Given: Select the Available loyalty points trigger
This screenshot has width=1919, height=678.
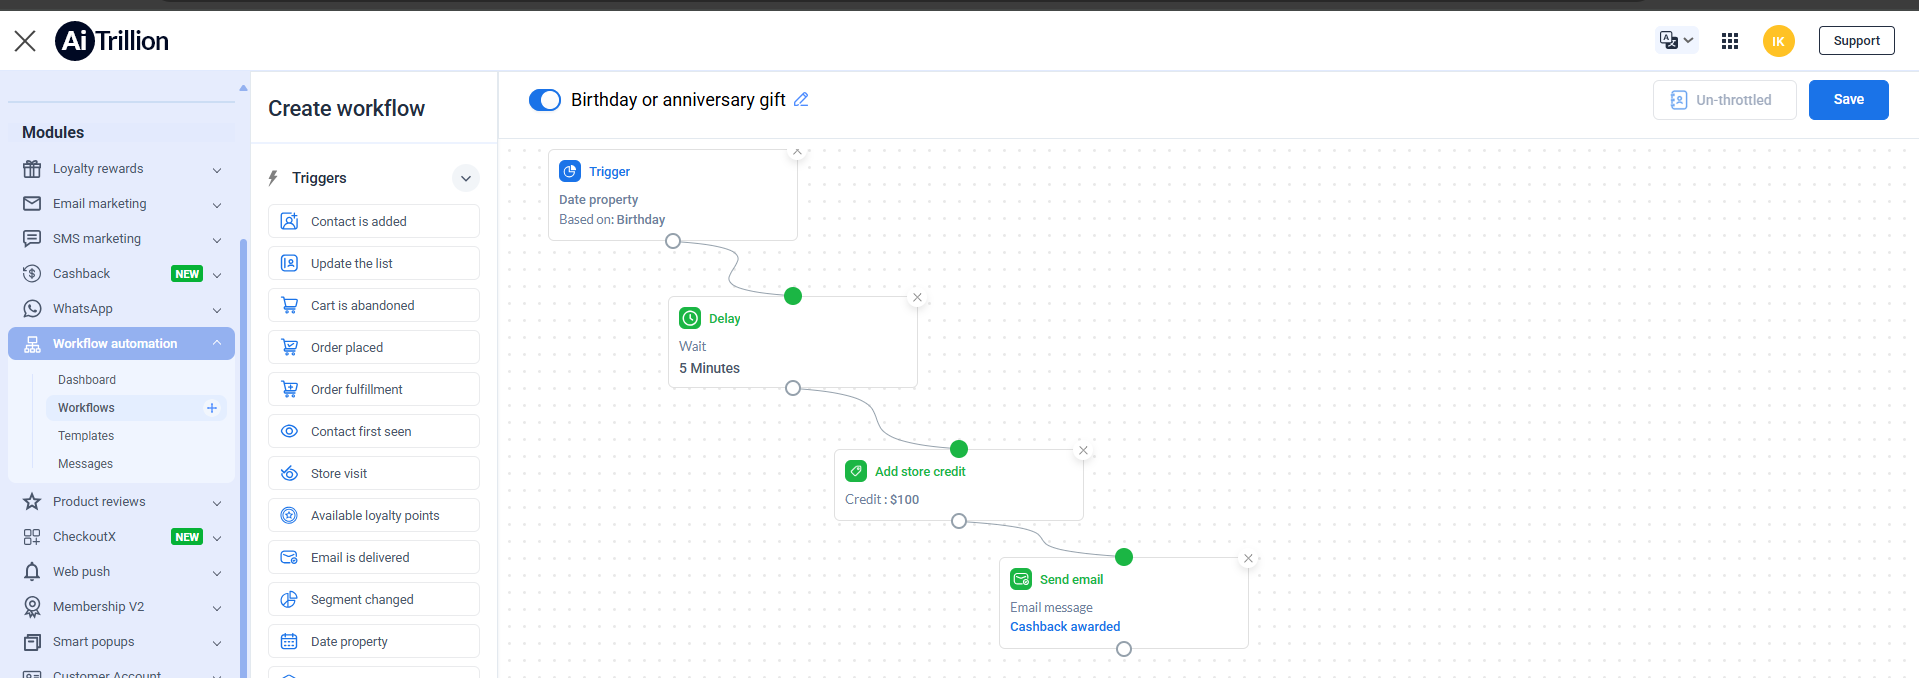Looking at the screenshot, I should click(374, 515).
